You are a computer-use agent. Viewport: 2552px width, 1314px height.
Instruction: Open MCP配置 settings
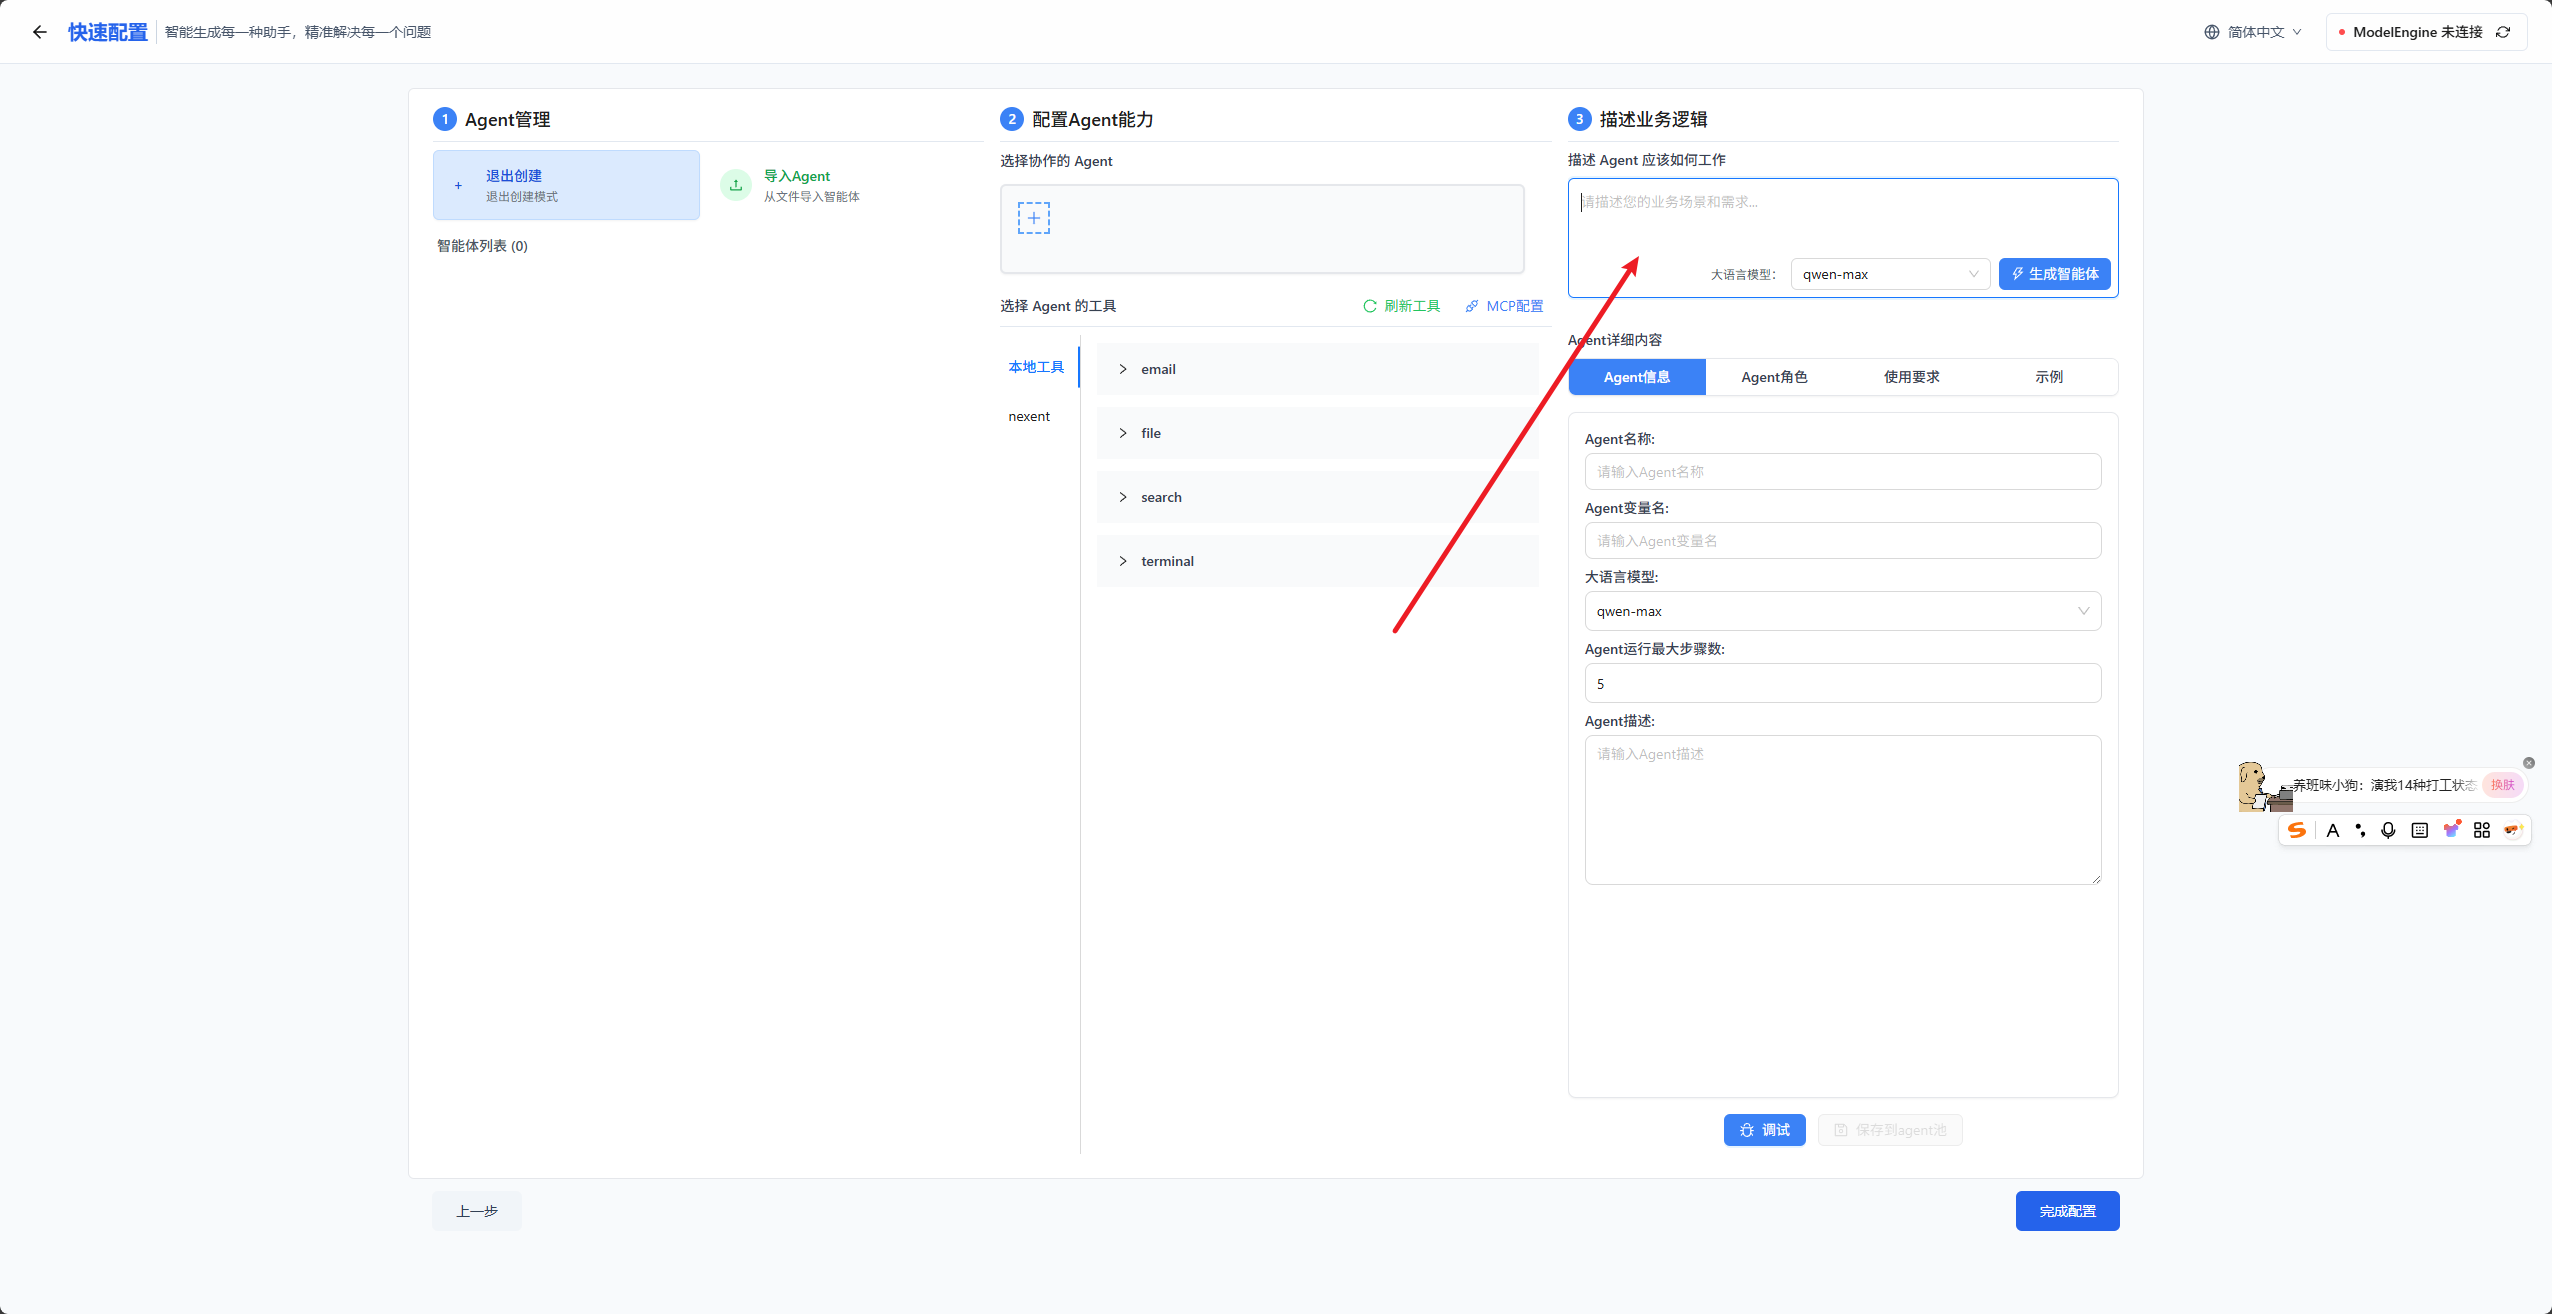pos(1504,306)
